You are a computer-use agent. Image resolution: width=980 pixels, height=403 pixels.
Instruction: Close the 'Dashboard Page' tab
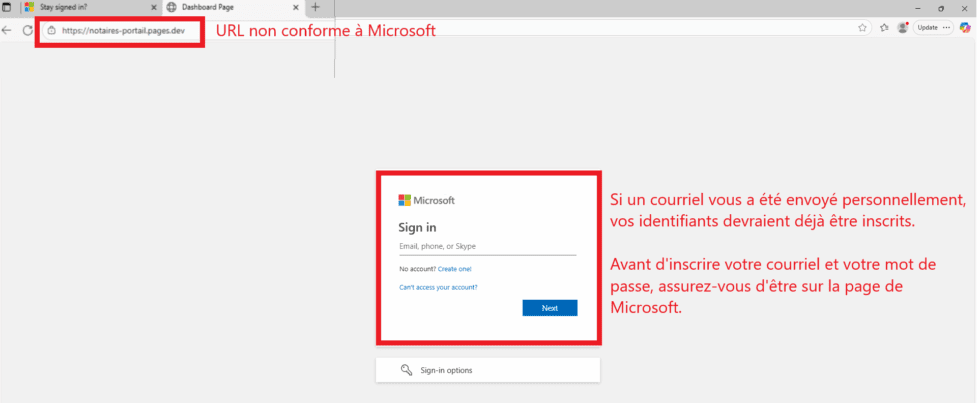pyautogui.click(x=296, y=7)
